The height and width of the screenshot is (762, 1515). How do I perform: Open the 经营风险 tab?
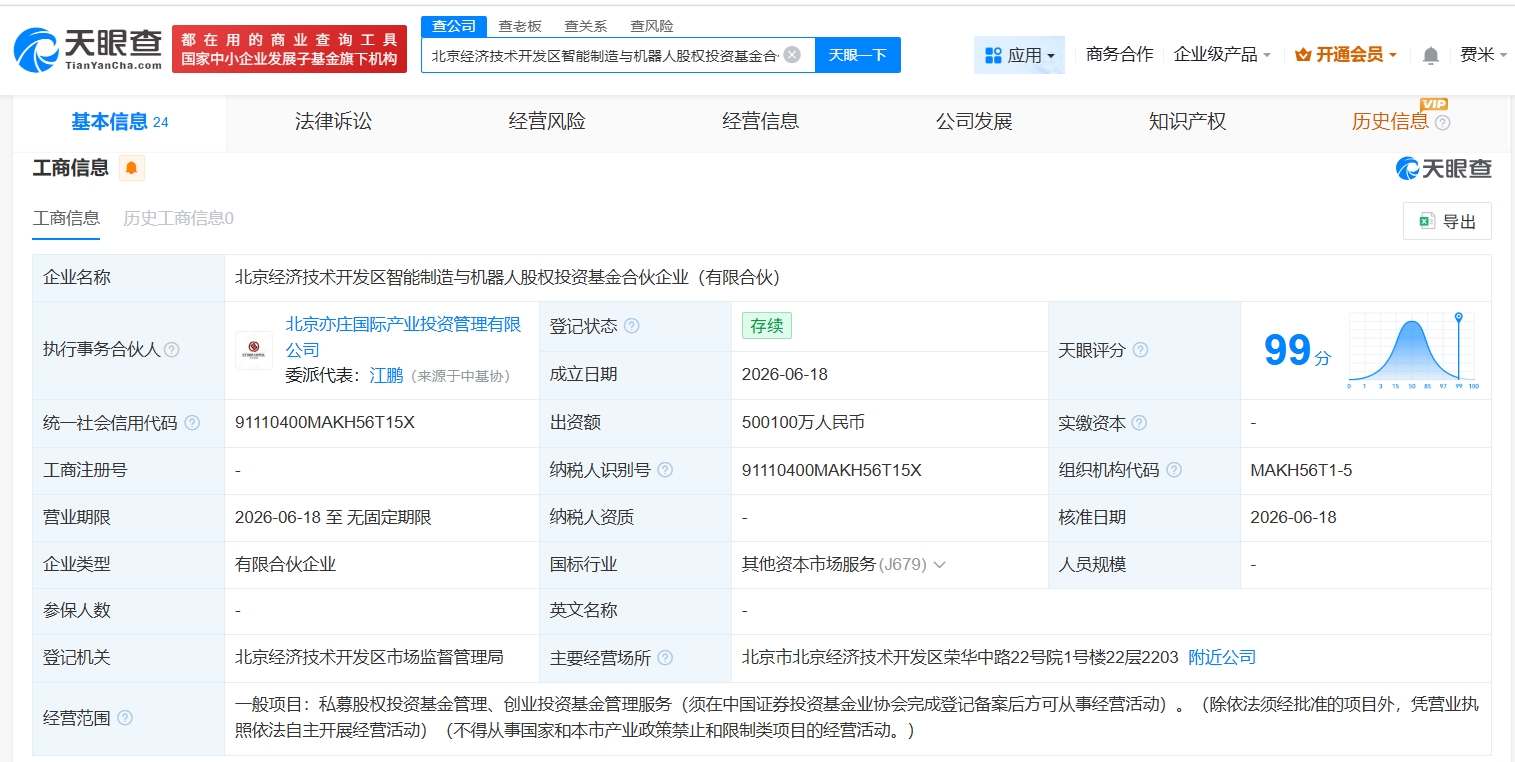point(547,122)
